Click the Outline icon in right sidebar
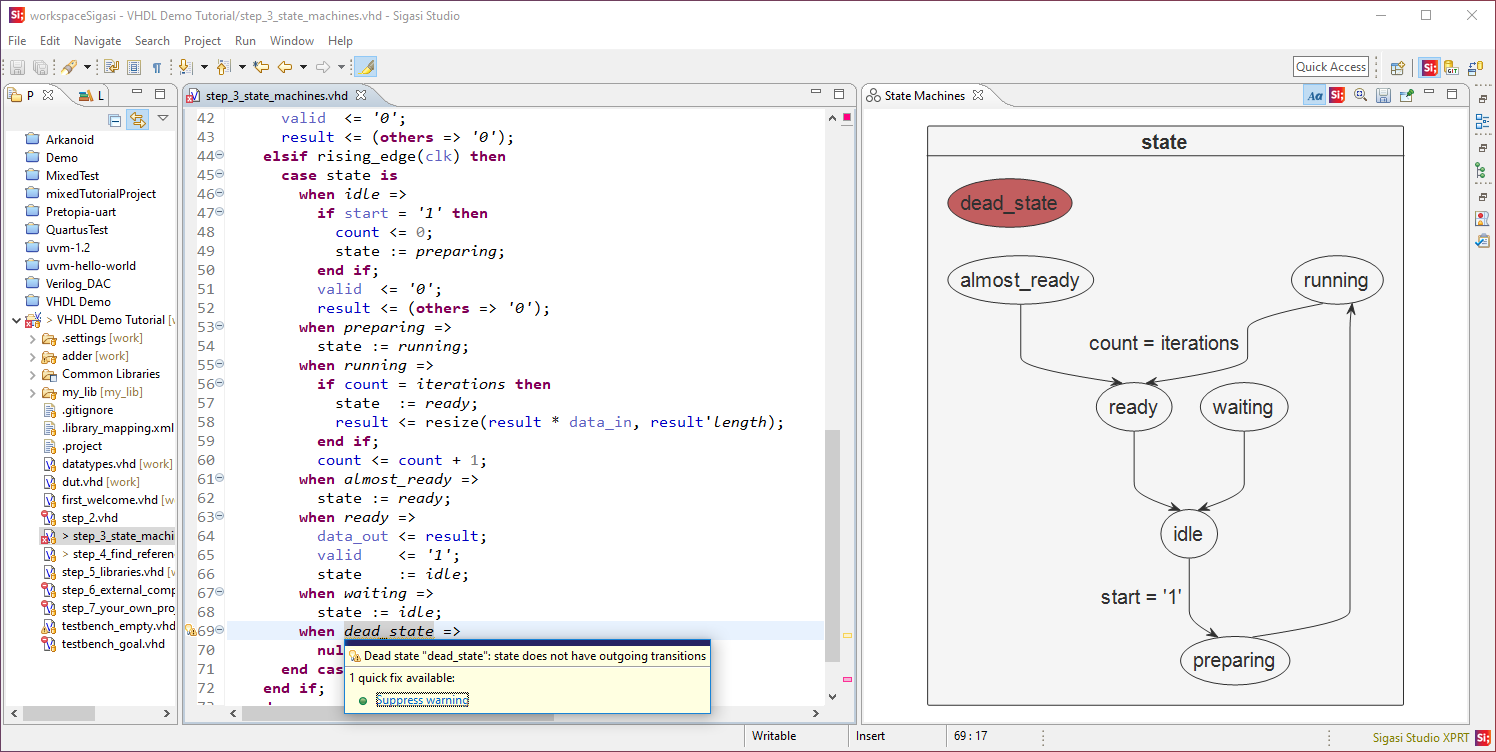 coord(1482,122)
